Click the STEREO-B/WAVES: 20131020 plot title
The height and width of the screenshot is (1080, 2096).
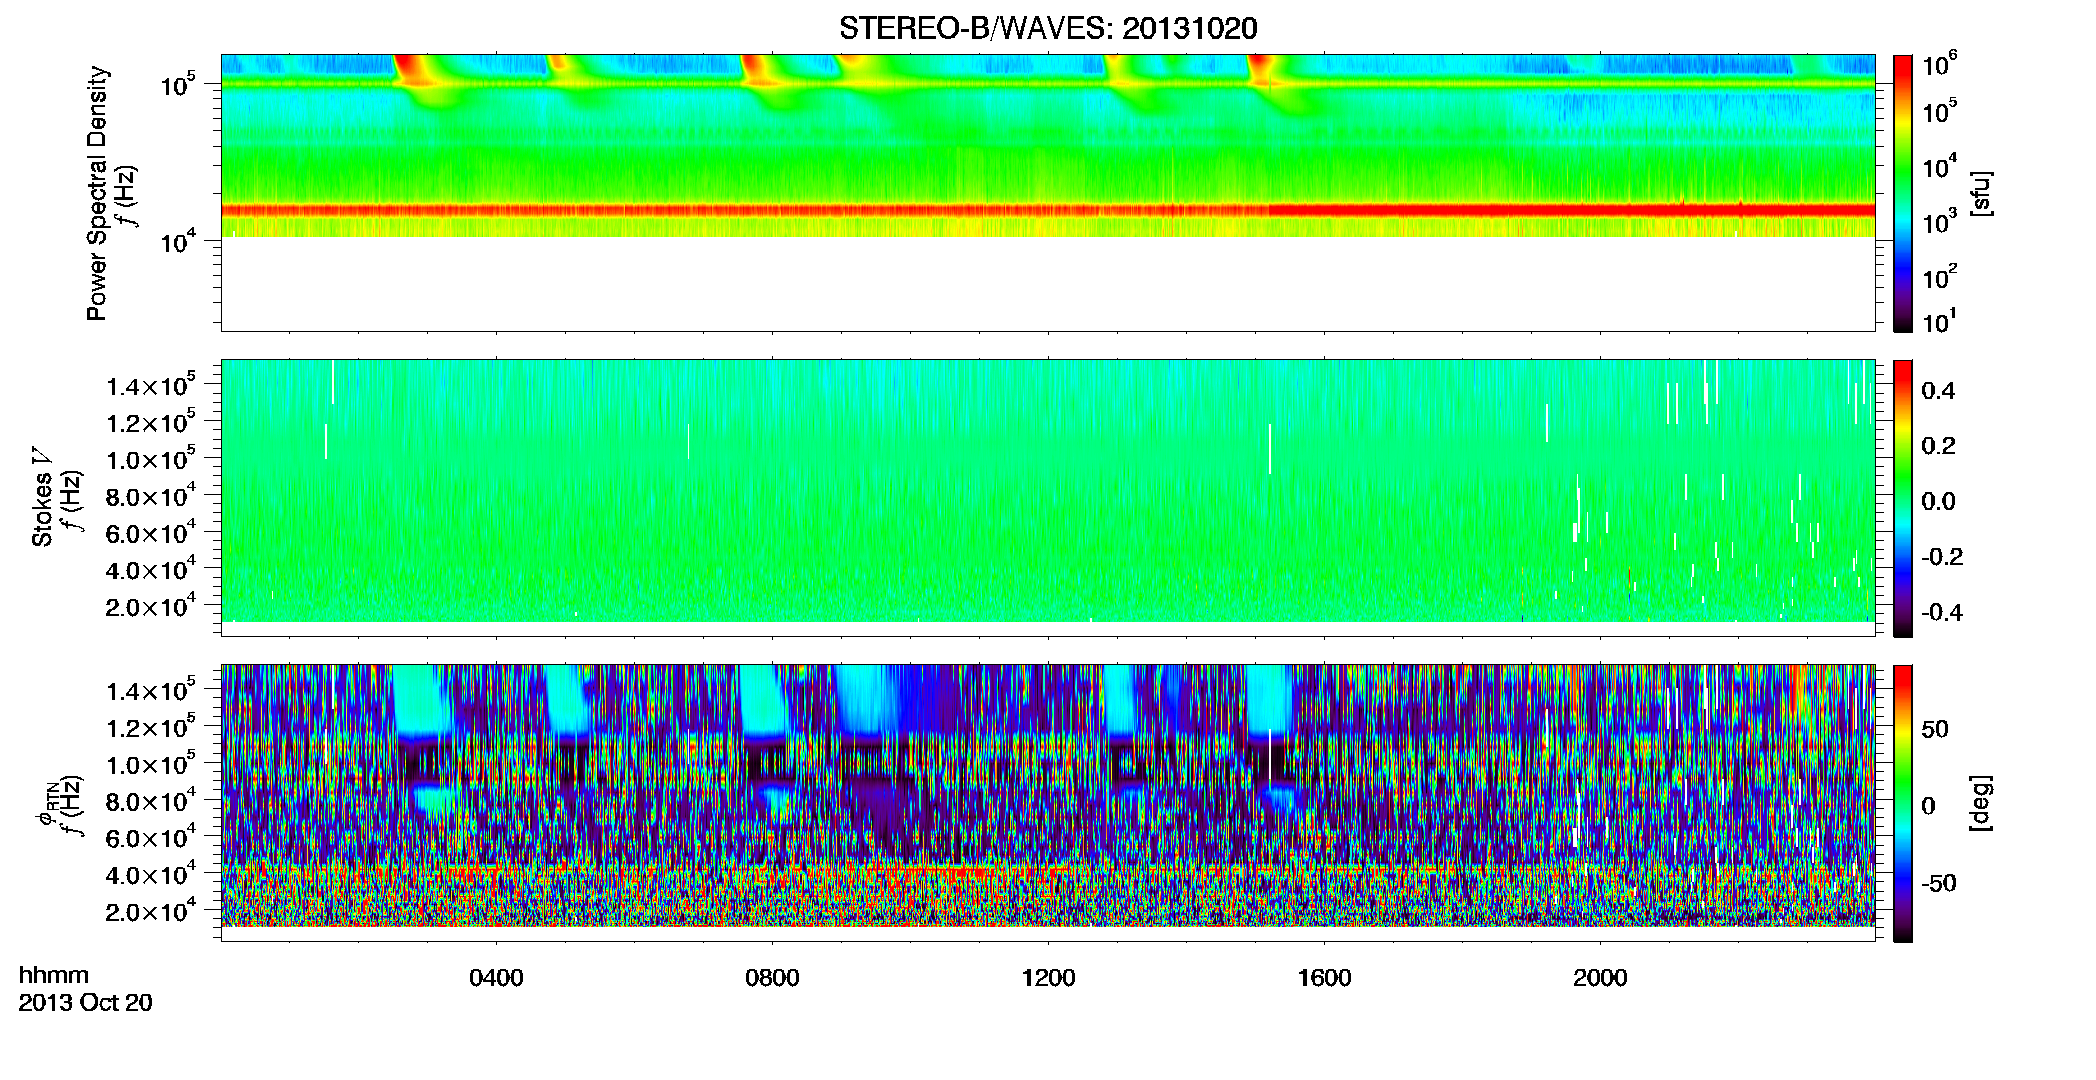pos(1047,29)
